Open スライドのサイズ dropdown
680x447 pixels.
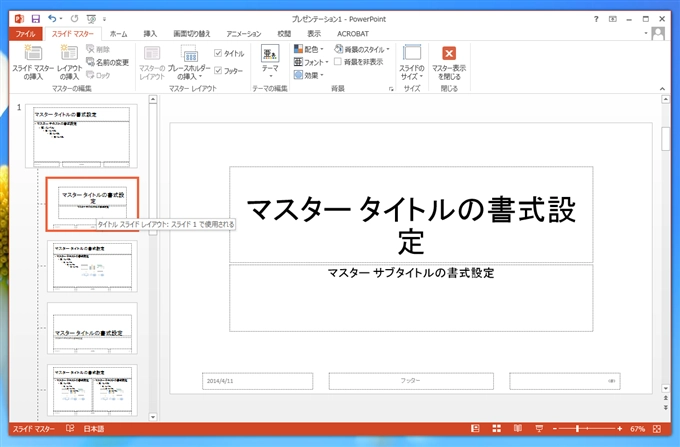(x=412, y=62)
